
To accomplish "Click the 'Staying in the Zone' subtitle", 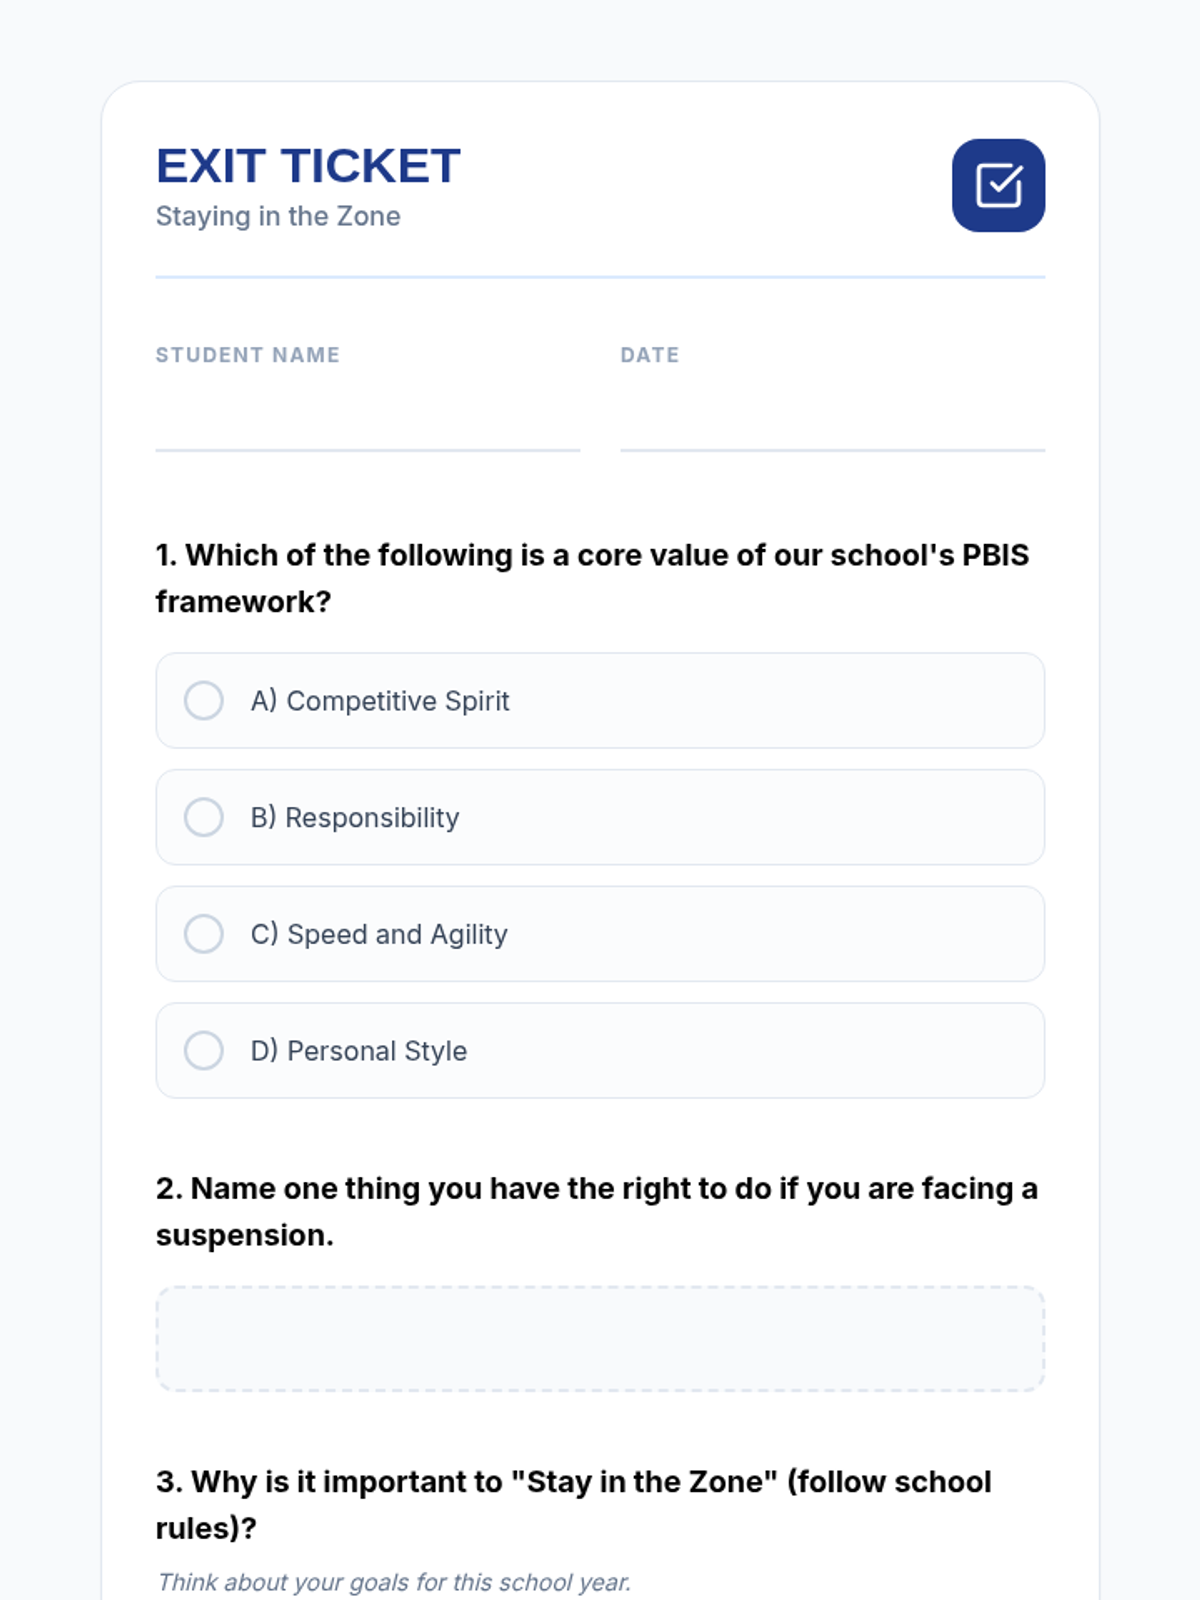I will [278, 216].
